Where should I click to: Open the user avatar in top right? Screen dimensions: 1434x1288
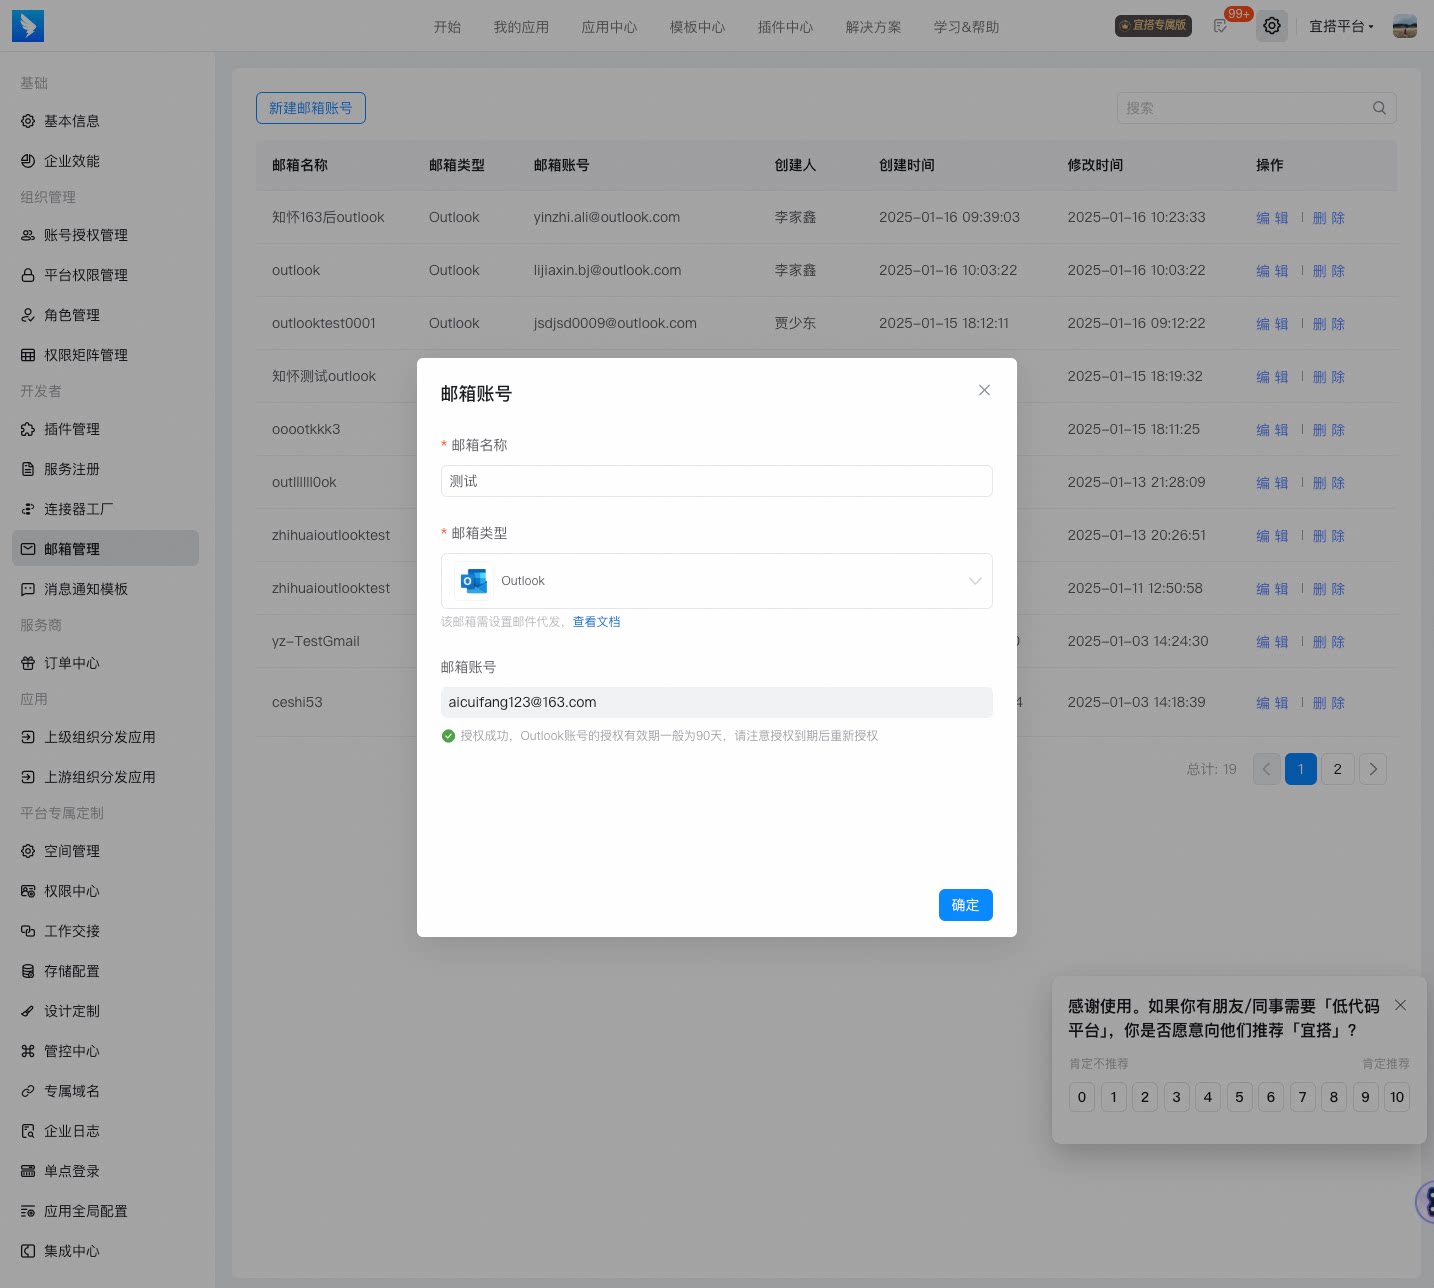tap(1405, 26)
